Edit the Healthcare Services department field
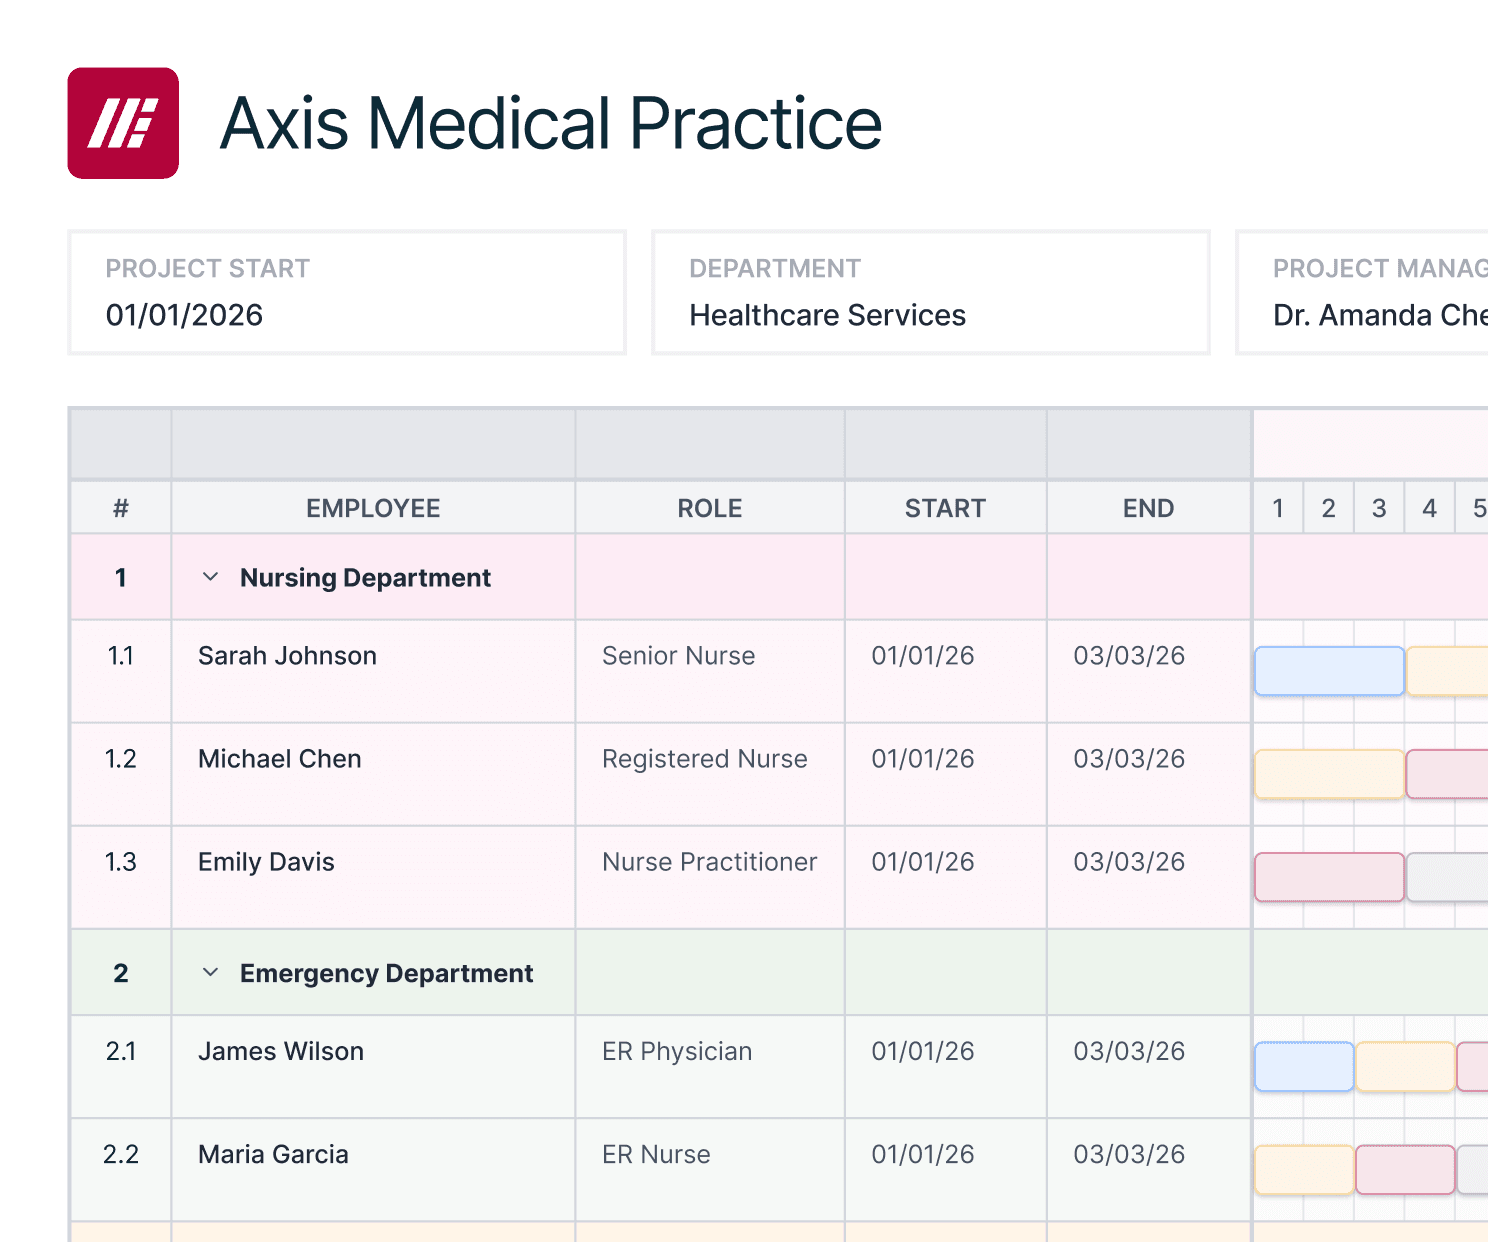Image resolution: width=1488 pixels, height=1242 pixels. 930,293
